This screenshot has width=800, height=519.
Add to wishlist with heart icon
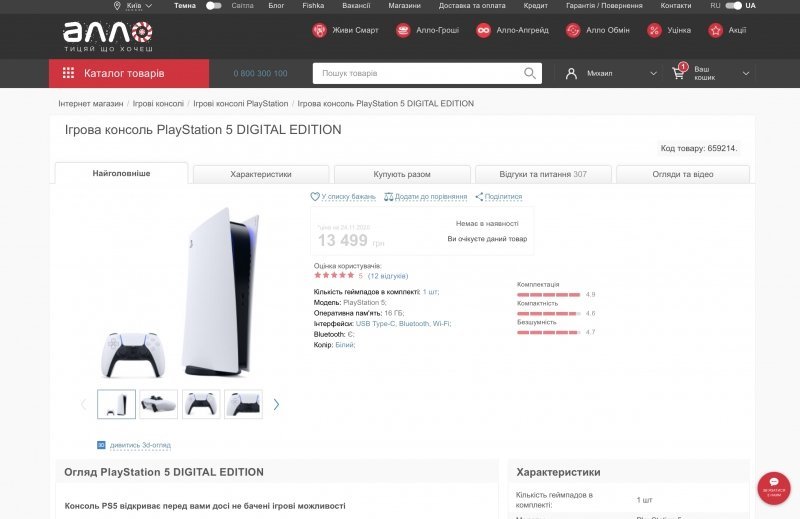[x=315, y=196]
